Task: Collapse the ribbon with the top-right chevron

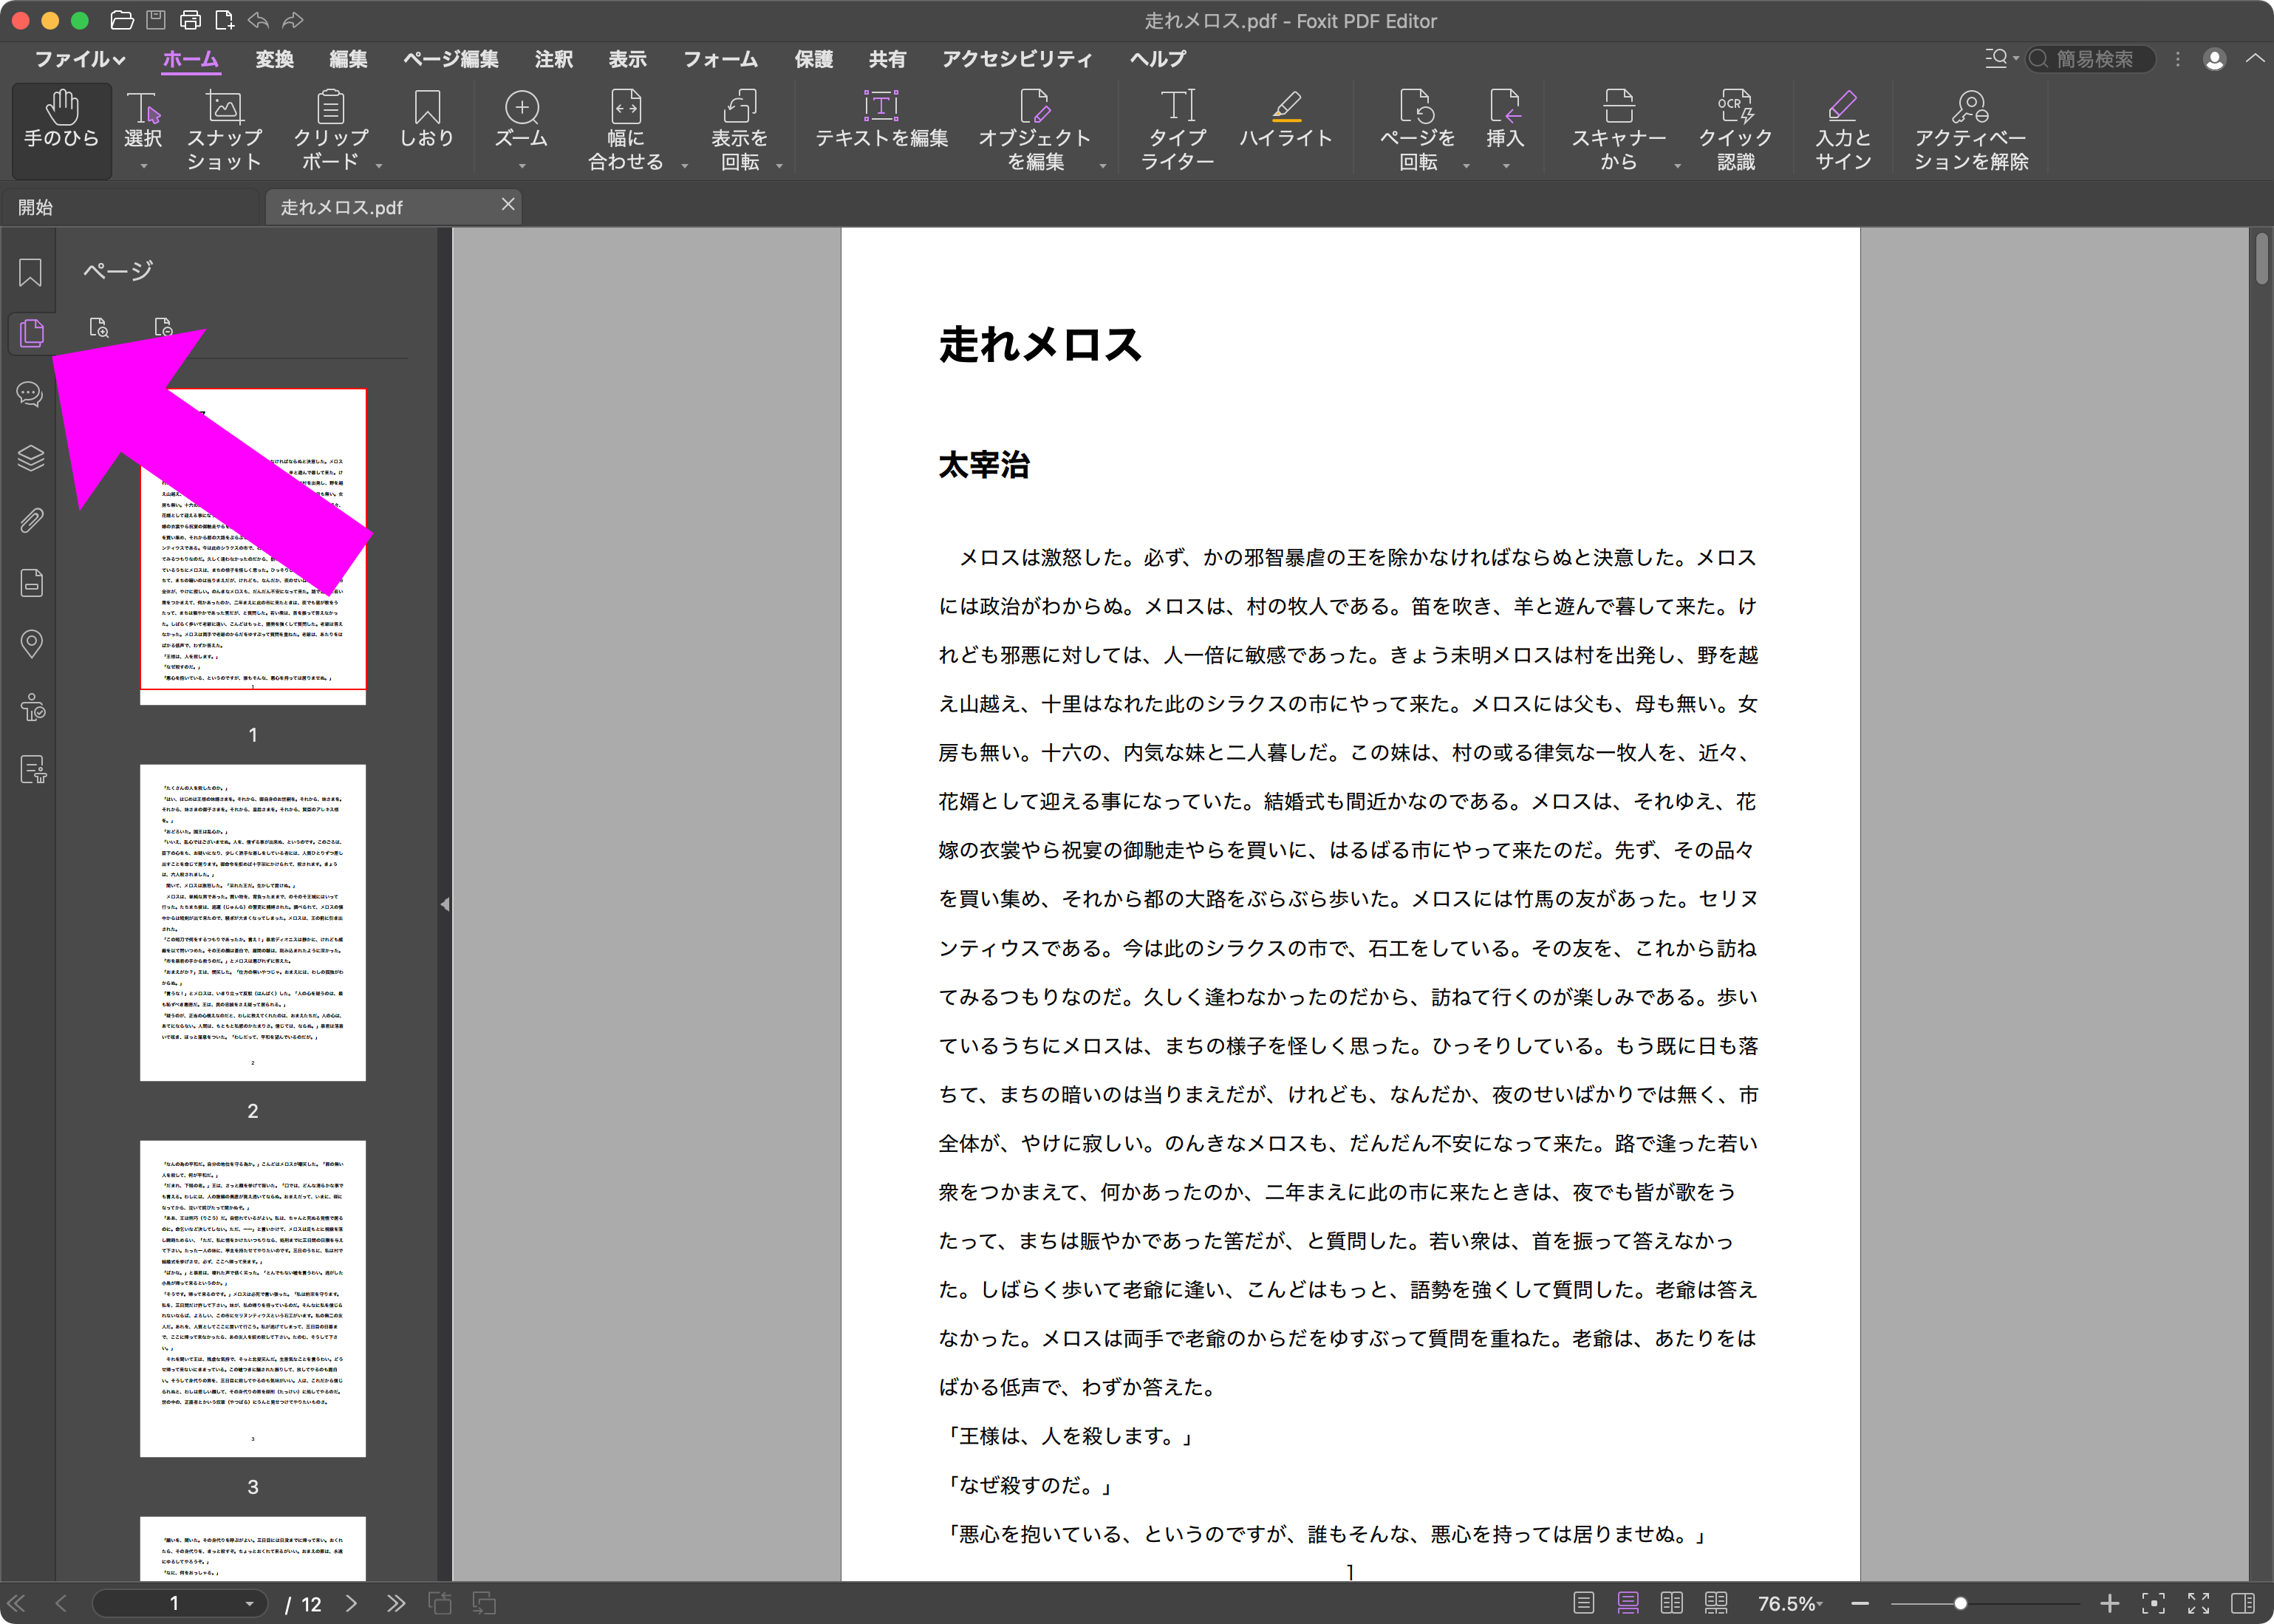Action: coord(2255,59)
